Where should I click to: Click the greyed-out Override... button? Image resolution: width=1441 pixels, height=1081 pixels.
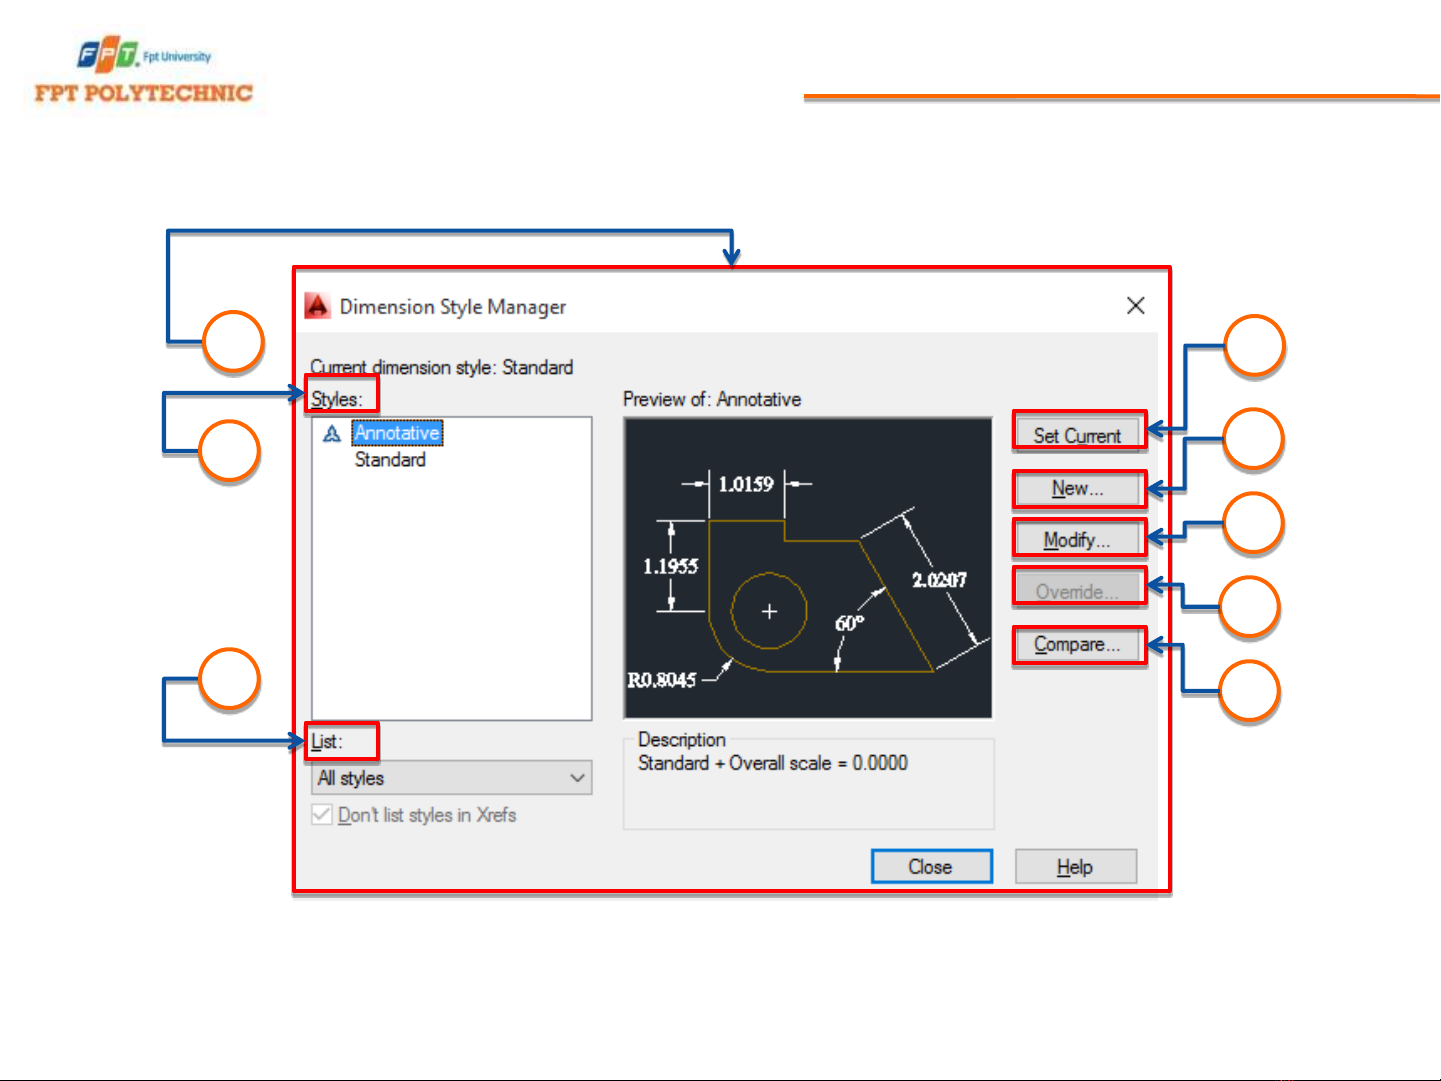1077,591
